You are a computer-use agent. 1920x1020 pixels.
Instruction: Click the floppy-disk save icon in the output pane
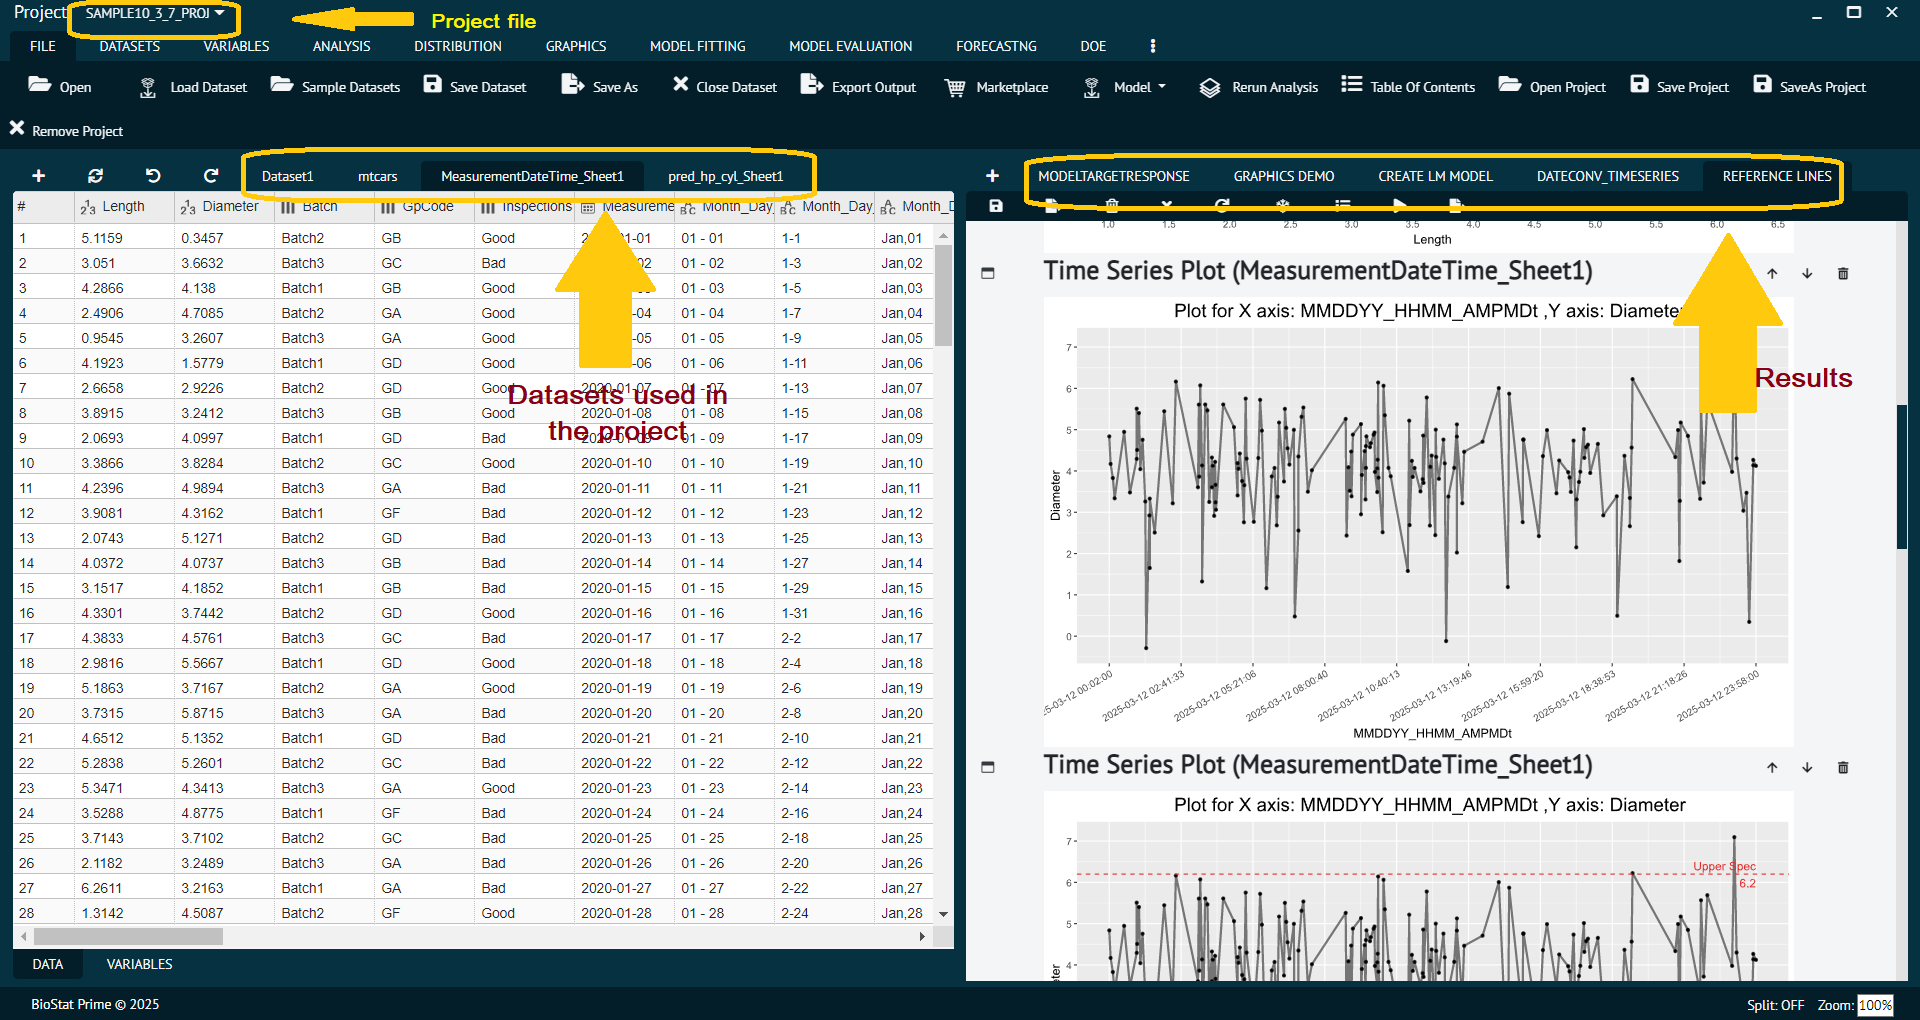(996, 206)
